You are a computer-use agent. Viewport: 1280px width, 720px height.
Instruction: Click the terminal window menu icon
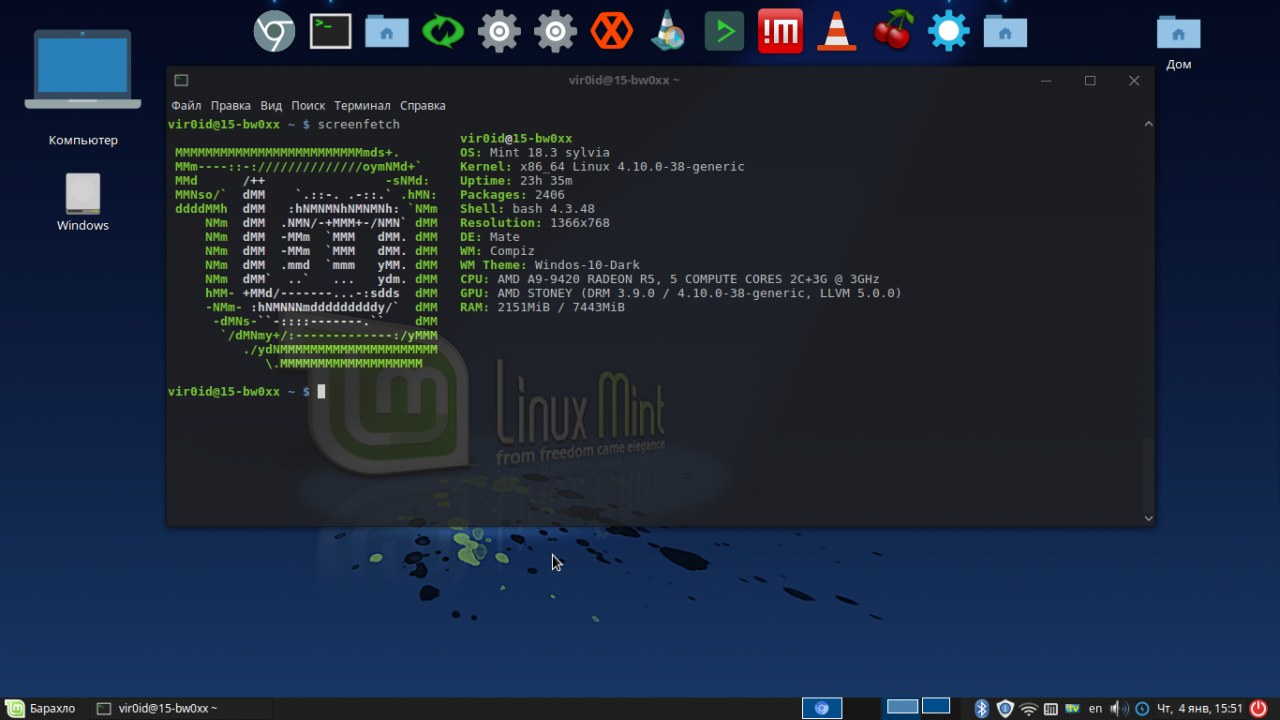point(181,81)
